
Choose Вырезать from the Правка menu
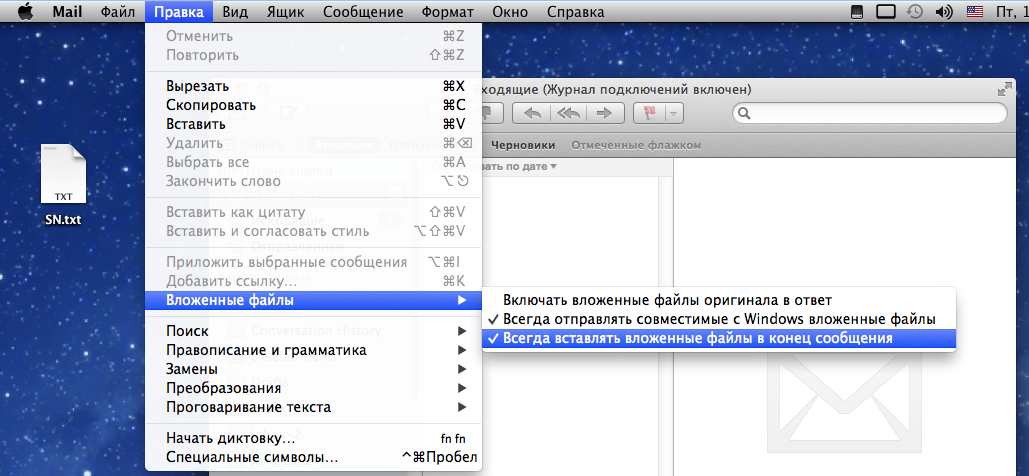[314, 86]
